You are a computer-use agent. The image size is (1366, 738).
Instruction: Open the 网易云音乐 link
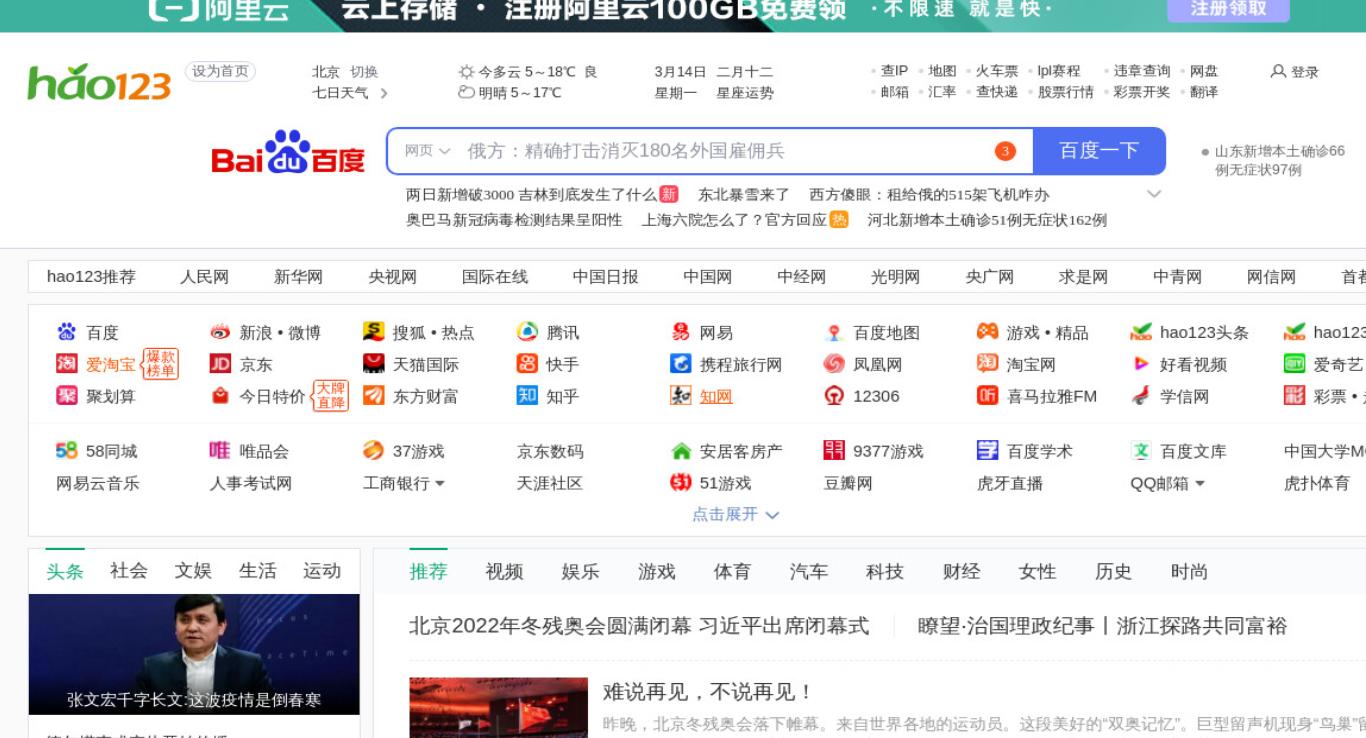click(98, 484)
